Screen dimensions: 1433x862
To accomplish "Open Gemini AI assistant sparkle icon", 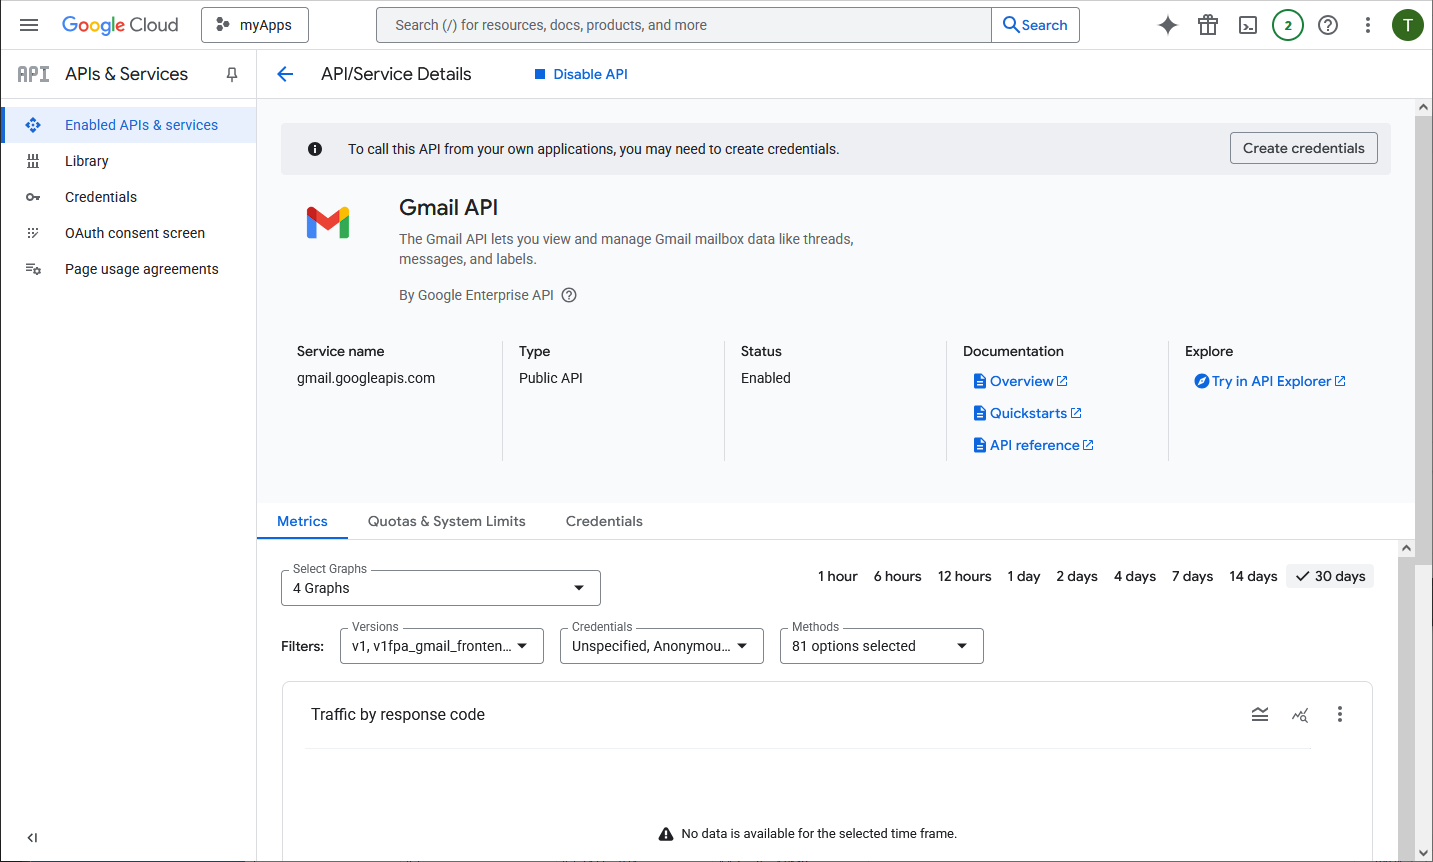I will tap(1168, 25).
